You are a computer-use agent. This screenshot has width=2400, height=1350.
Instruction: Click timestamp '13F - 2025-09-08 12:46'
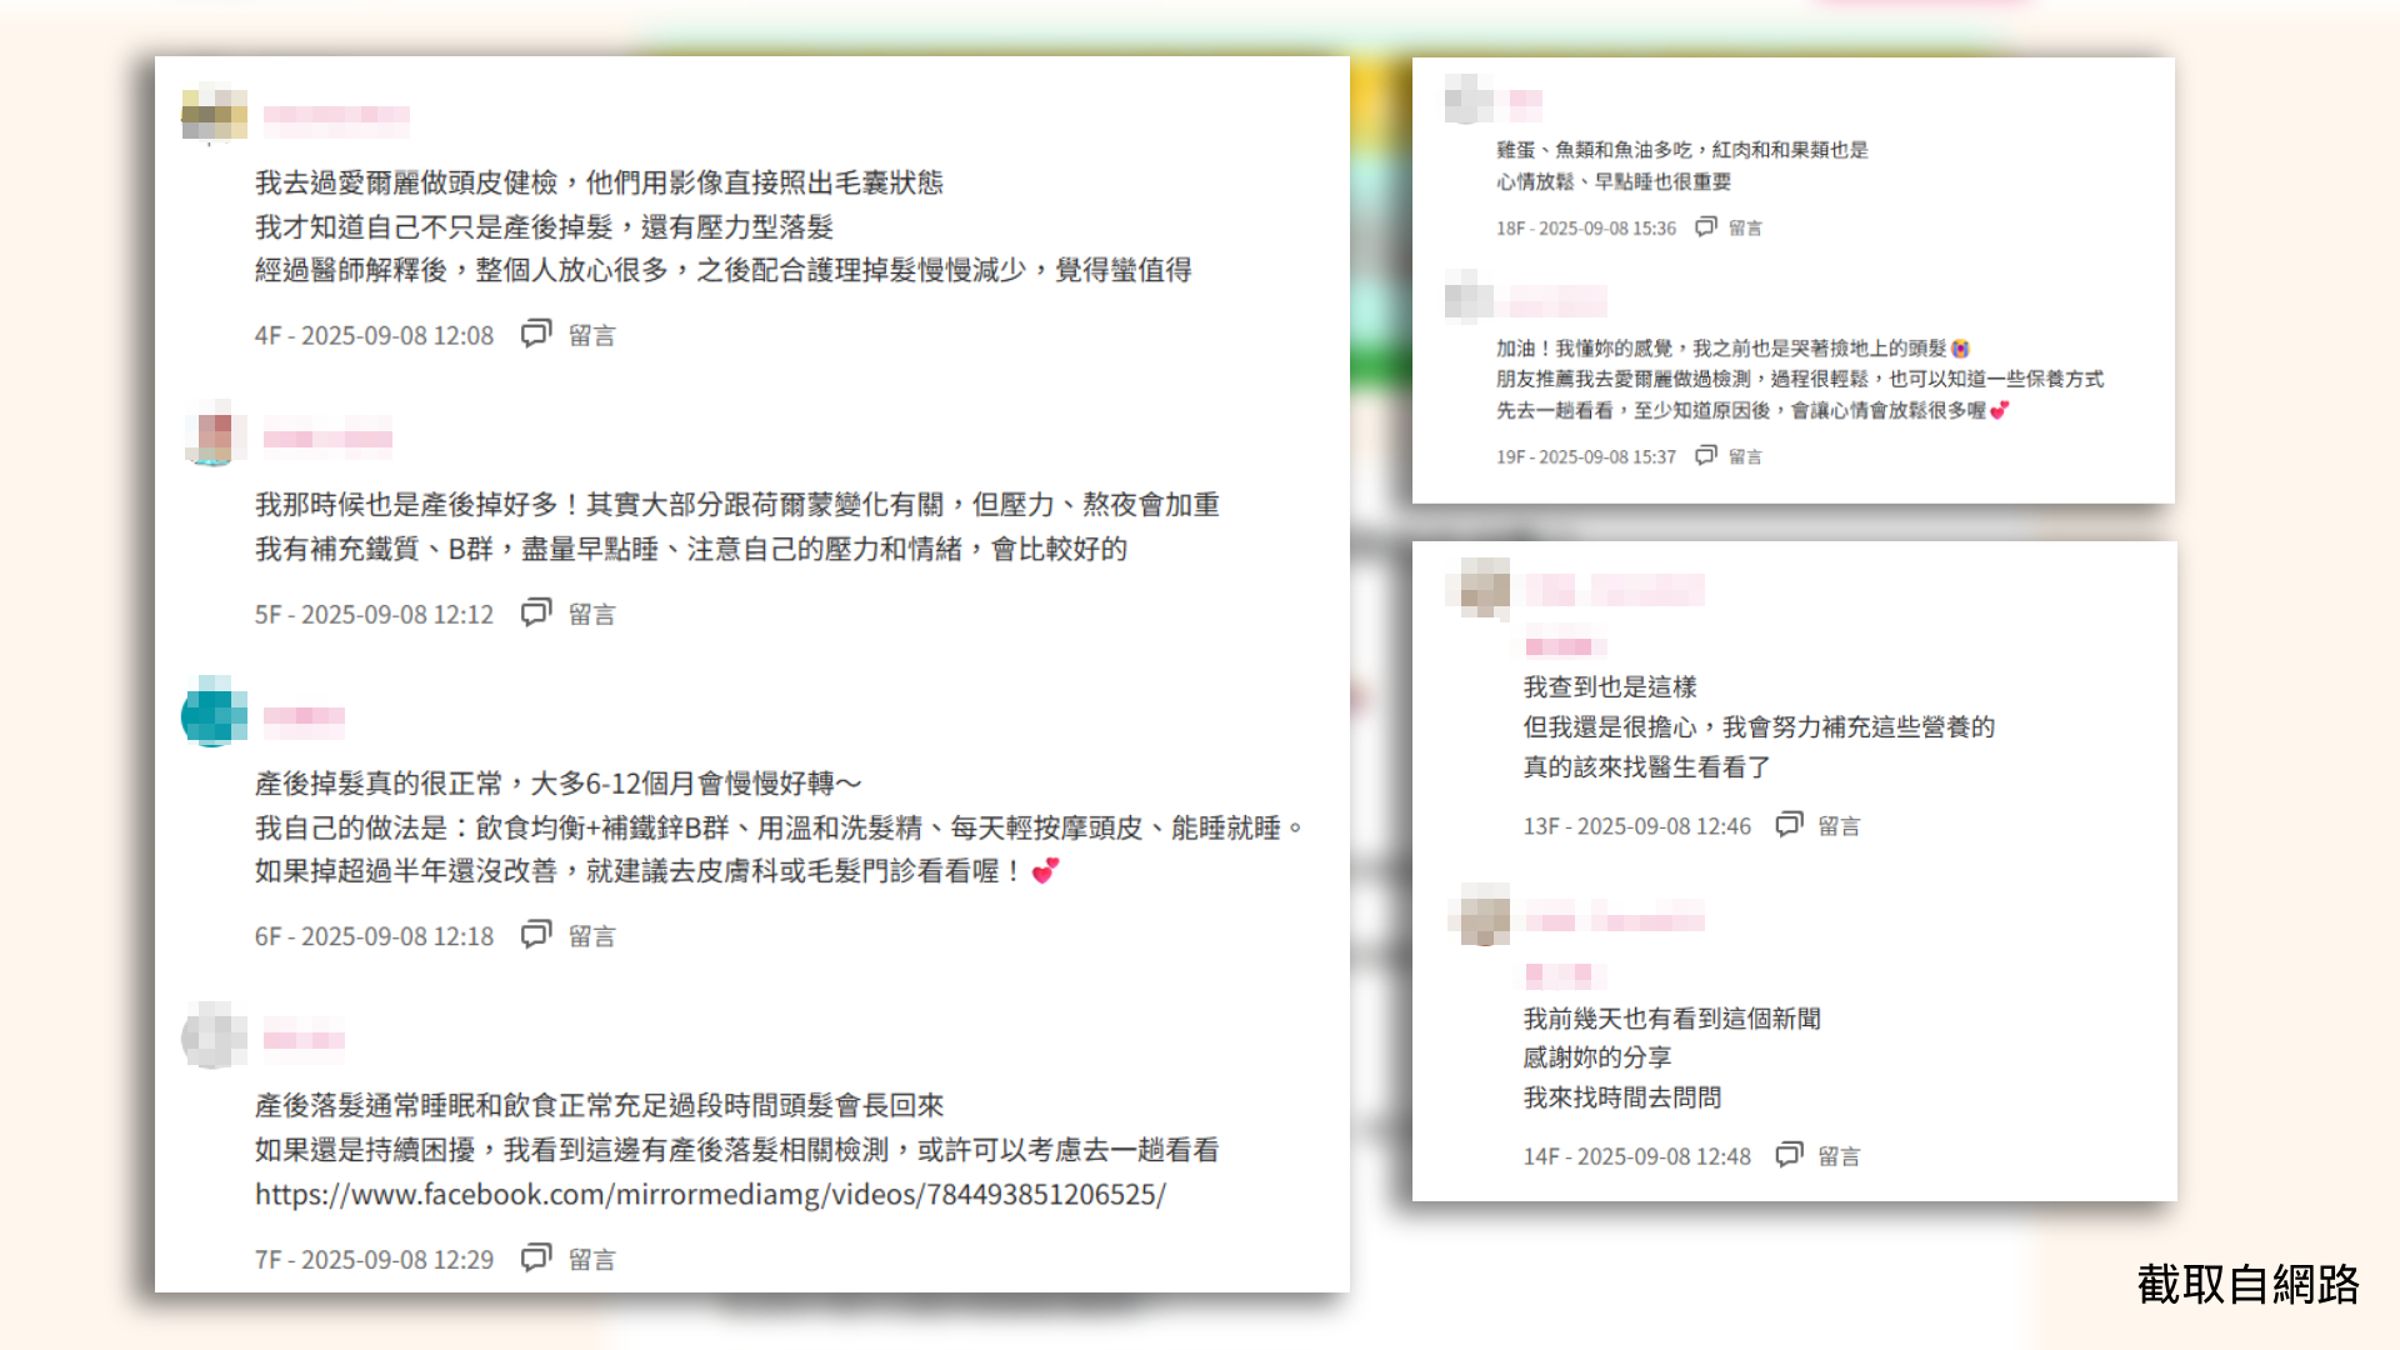tap(1637, 826)
